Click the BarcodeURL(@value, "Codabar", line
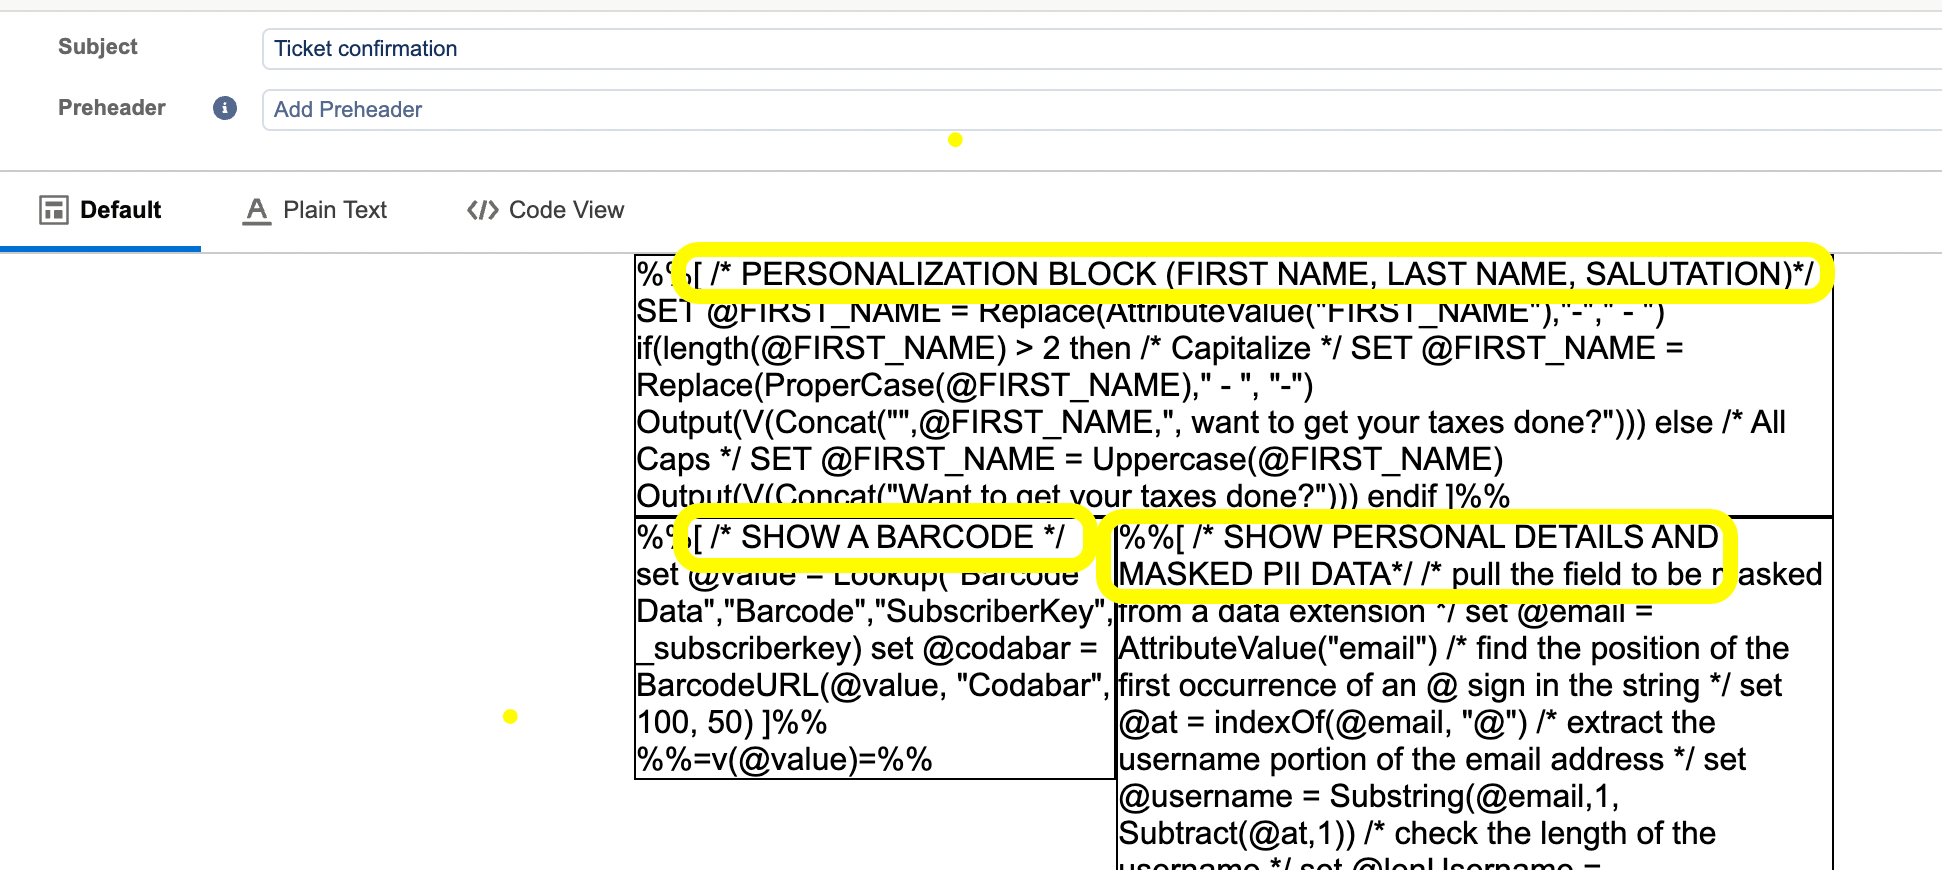The width and height of the screenshot is (1942, 870). (873, 686)
